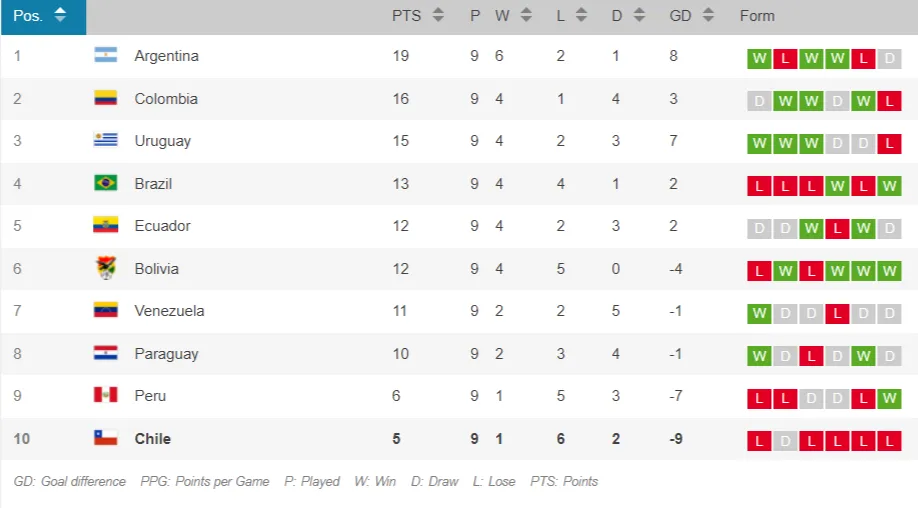Screen dimensions: 918x508
Task: Open the Peru team link
Action: (x=150, y=396)
